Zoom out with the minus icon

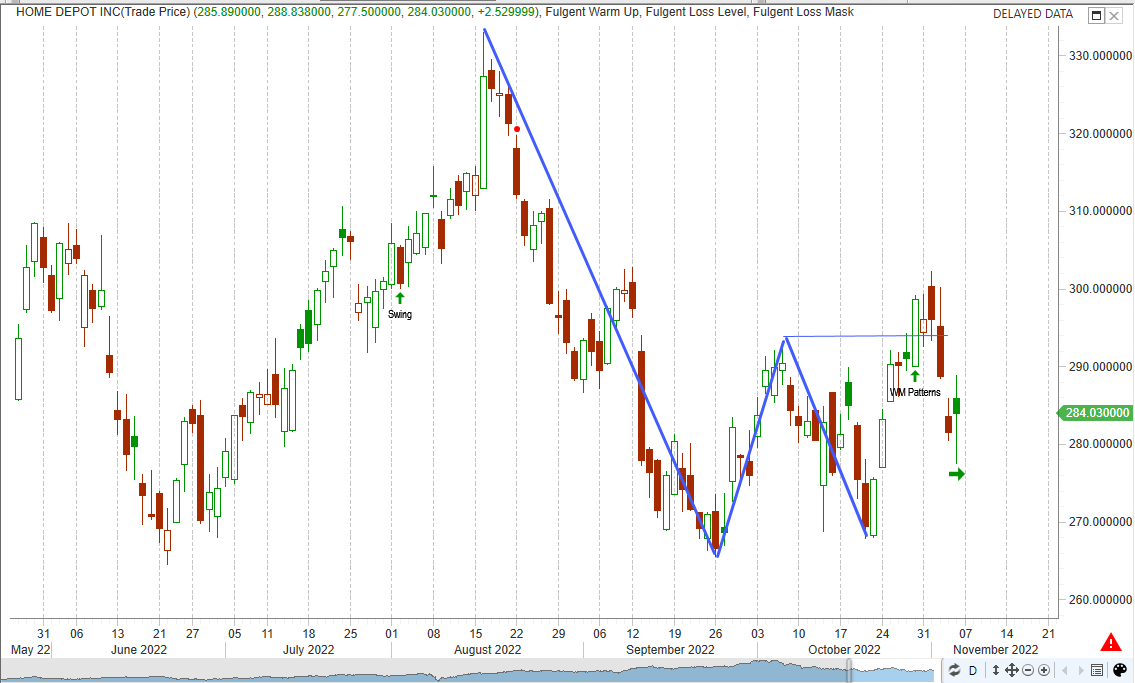click(x=1028, y=670)
